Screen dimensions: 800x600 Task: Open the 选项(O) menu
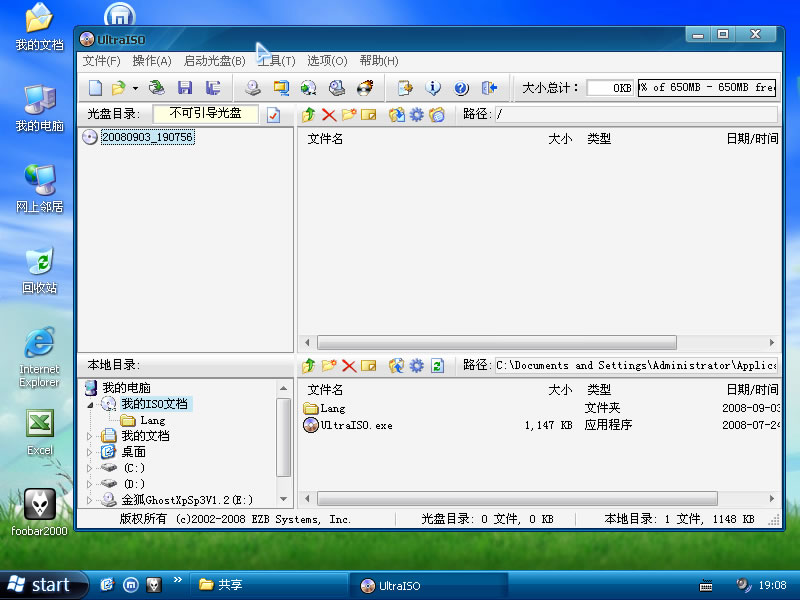coord(327,61)
